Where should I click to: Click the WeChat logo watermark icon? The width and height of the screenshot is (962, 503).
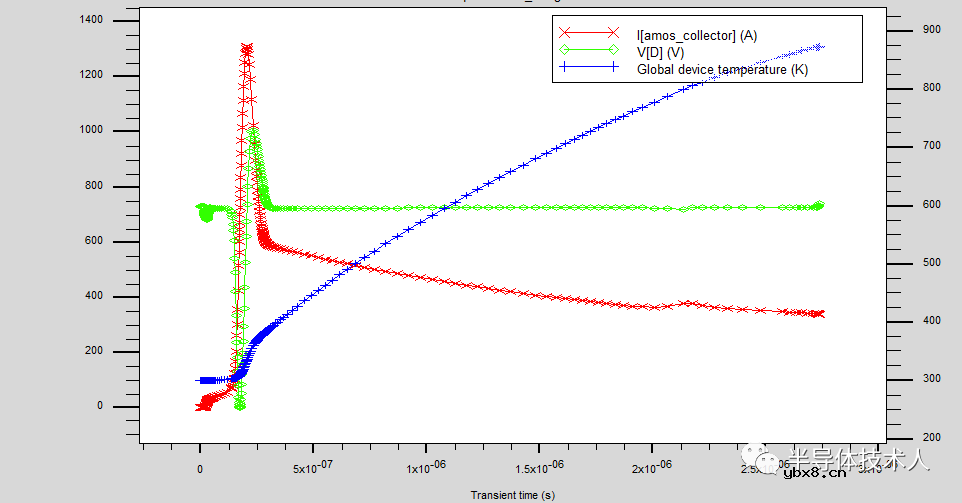coord(769,460)
